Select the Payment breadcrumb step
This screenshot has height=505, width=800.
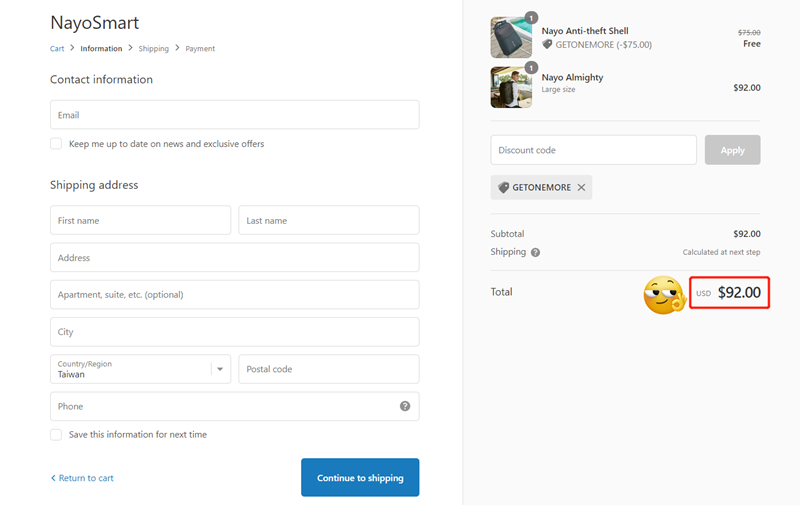[200, 48]
